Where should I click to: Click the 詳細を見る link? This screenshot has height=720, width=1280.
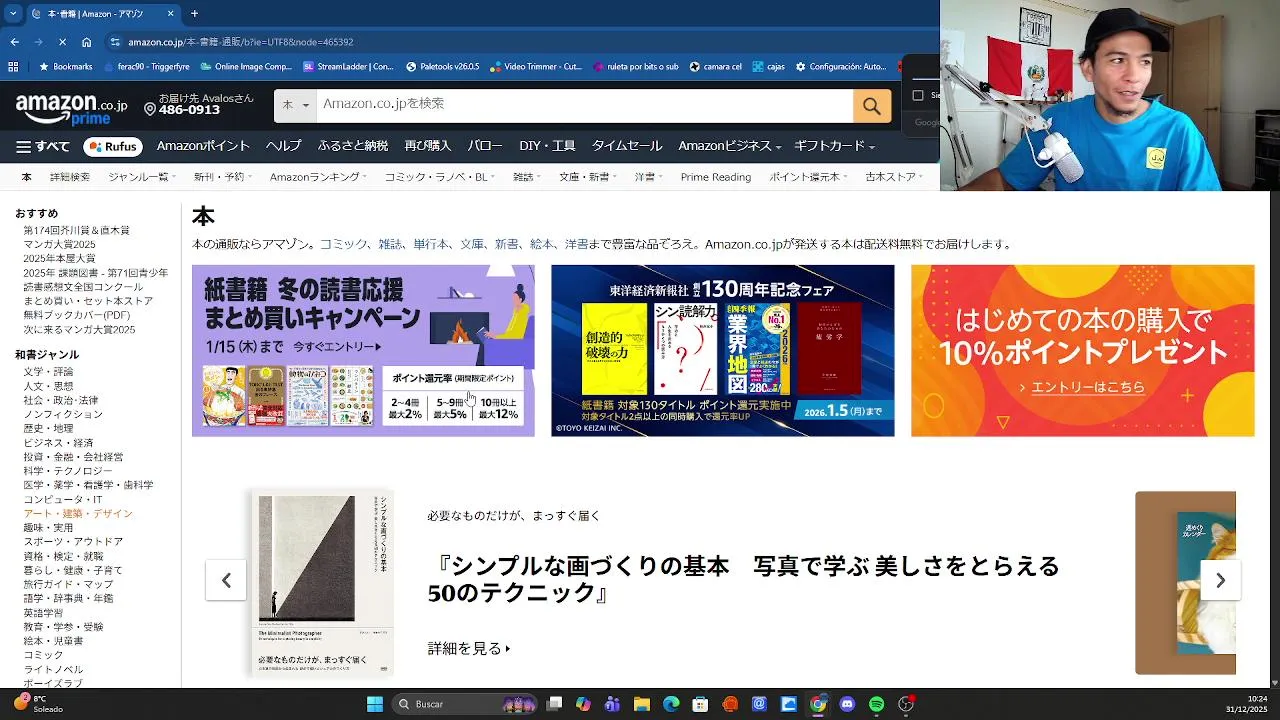click(469, 649)
